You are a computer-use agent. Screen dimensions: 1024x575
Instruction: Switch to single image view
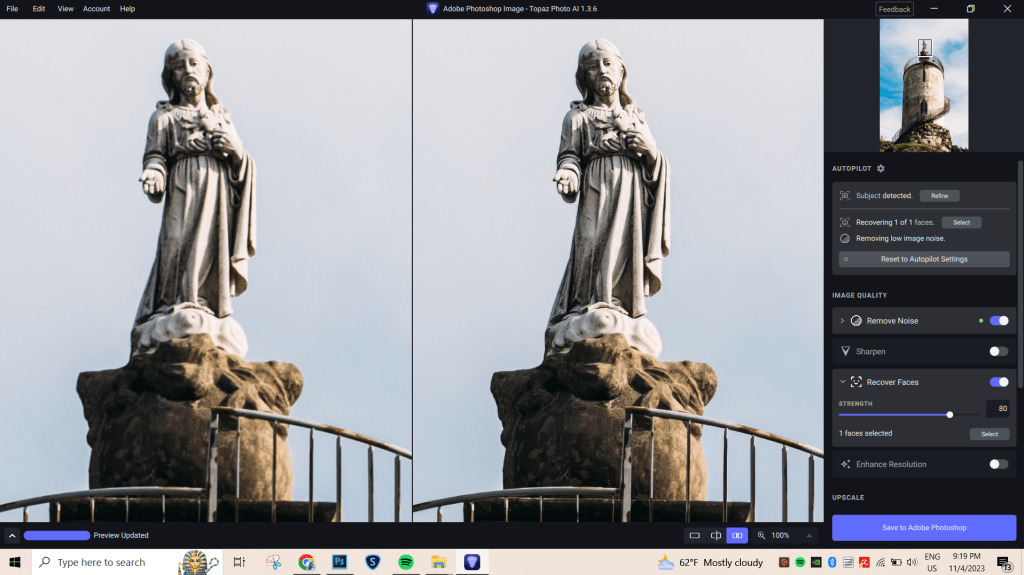click(x=695, y=536)
